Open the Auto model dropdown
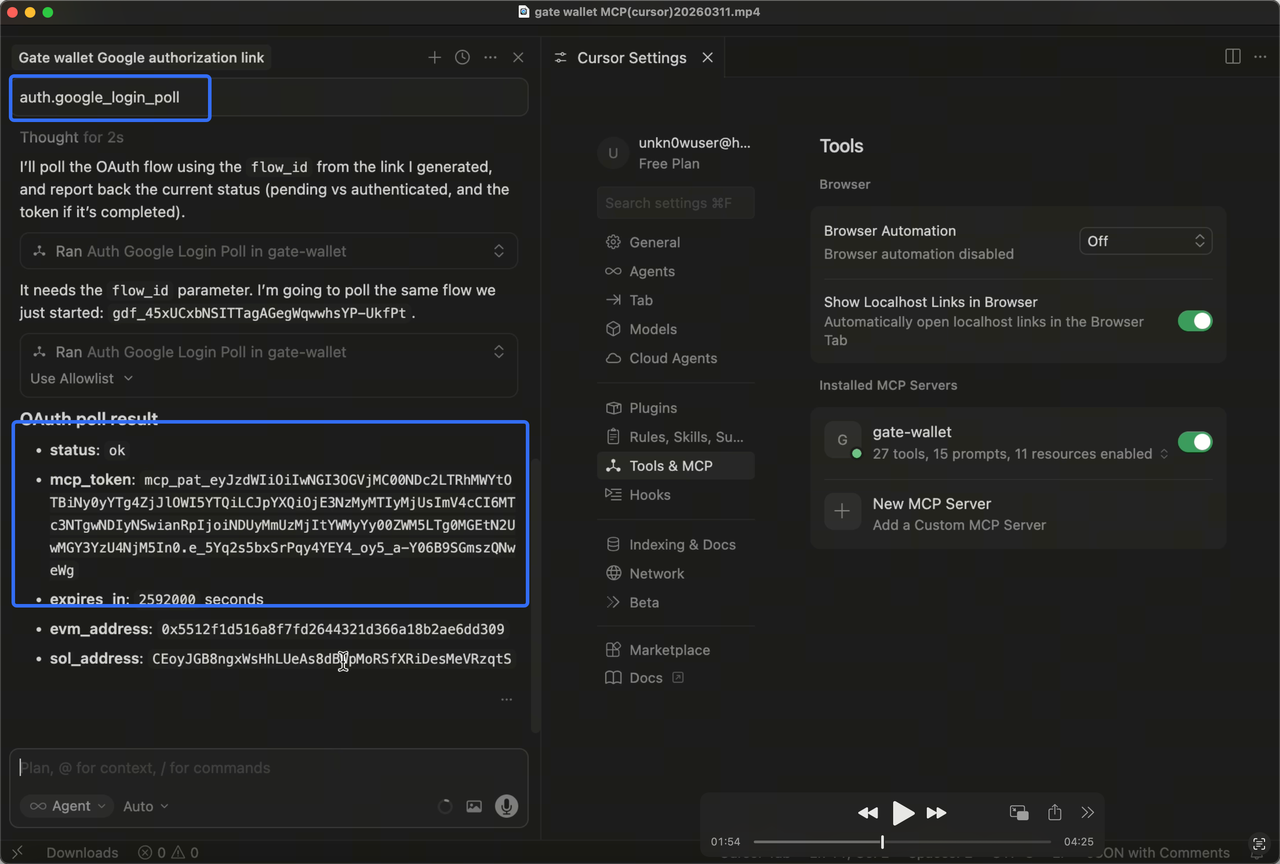Viewport: 1280px width, 864px height. pos(145,806)
